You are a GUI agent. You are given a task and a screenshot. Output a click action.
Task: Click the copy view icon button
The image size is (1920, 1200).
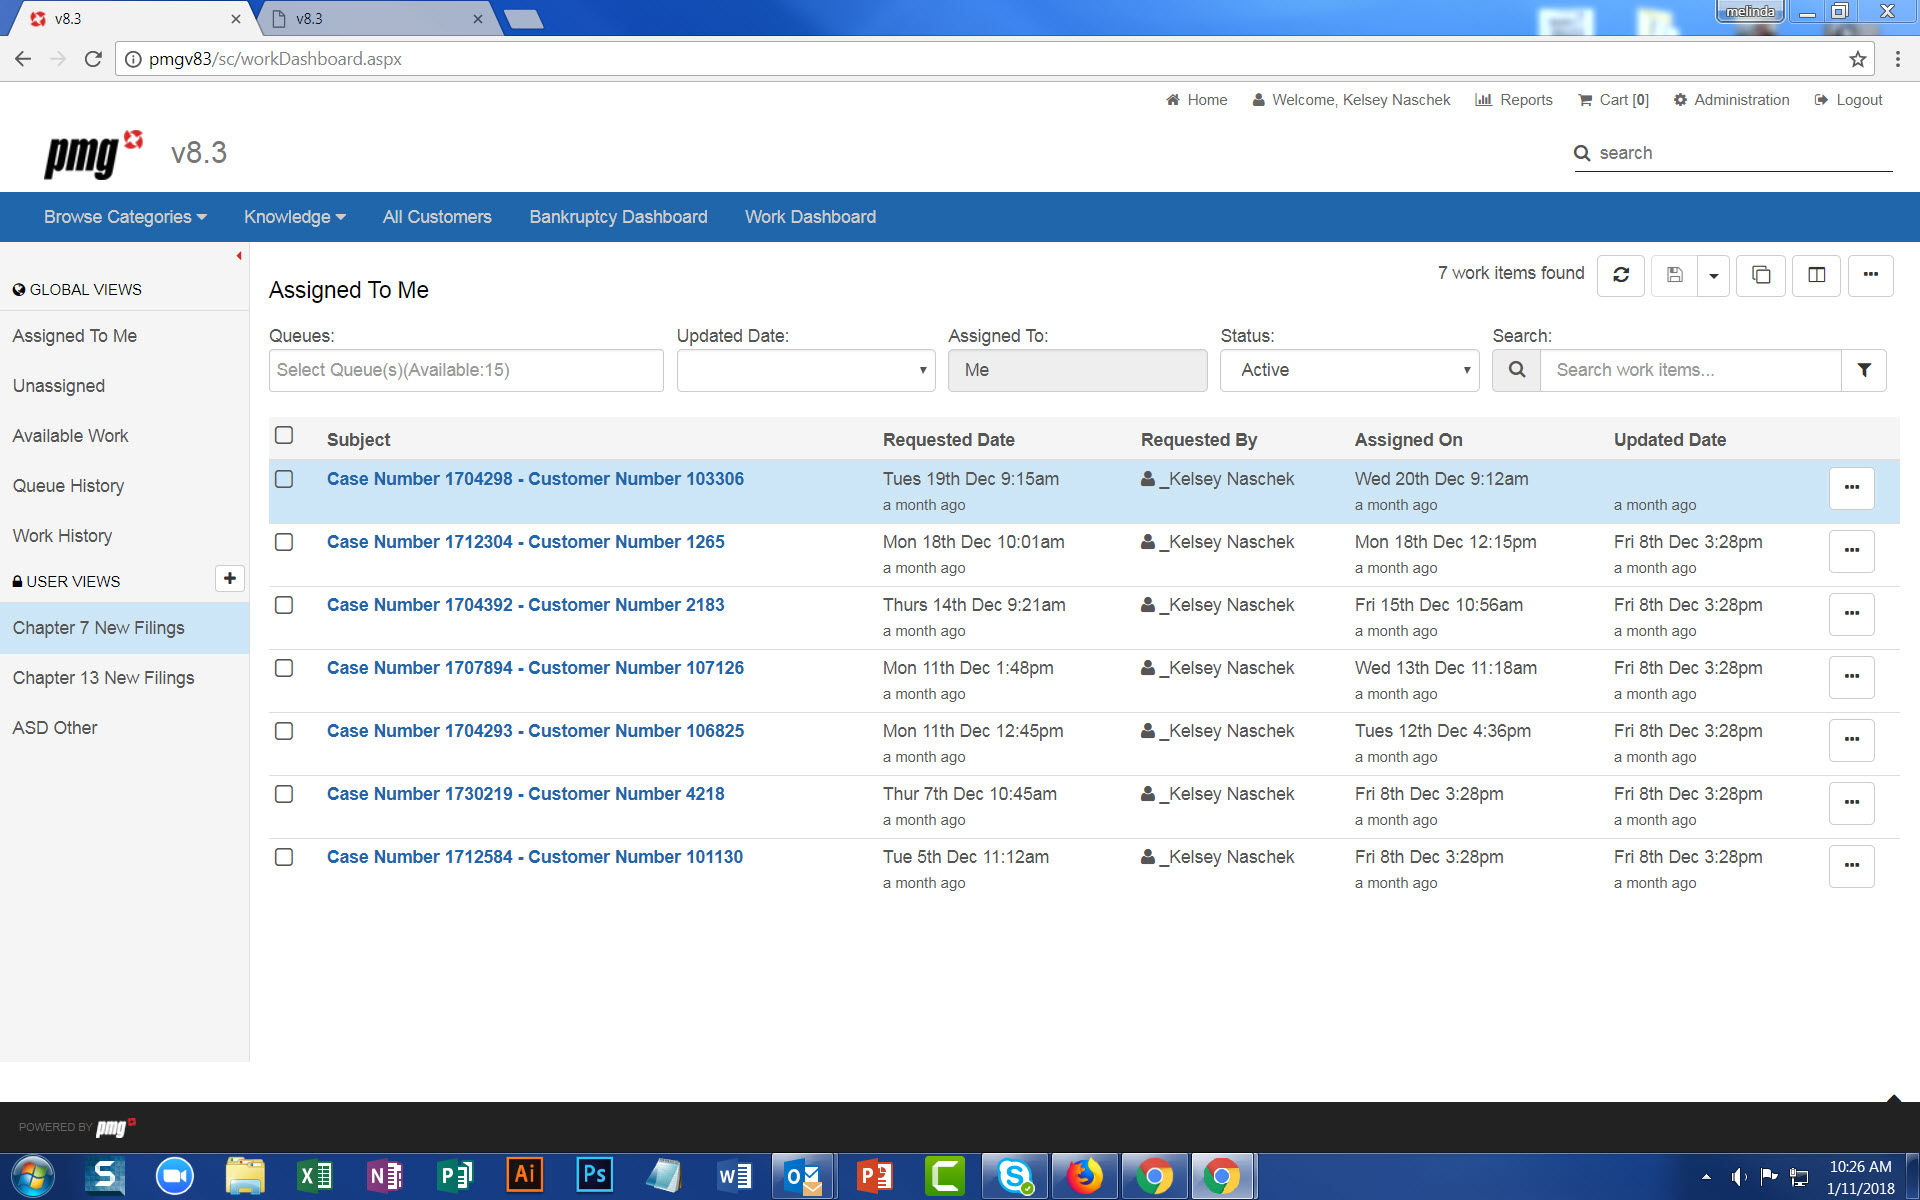pyautogui.click(x=1761, y=275)
